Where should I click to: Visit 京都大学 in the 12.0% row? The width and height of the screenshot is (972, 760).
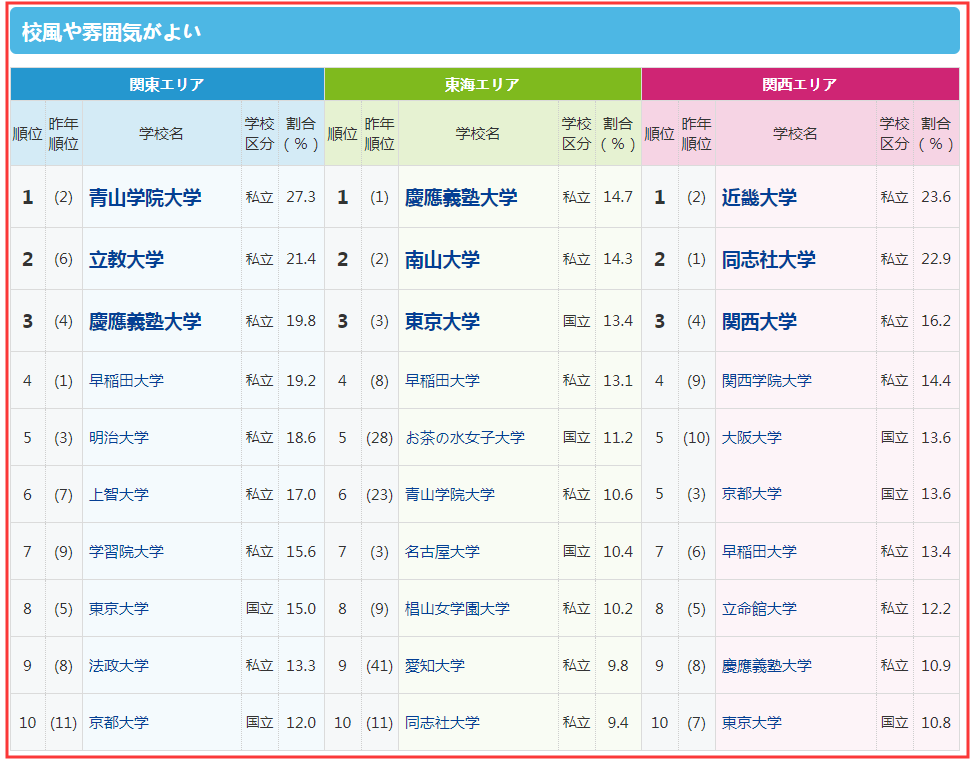pyautogui.click(x=119, y=723)
